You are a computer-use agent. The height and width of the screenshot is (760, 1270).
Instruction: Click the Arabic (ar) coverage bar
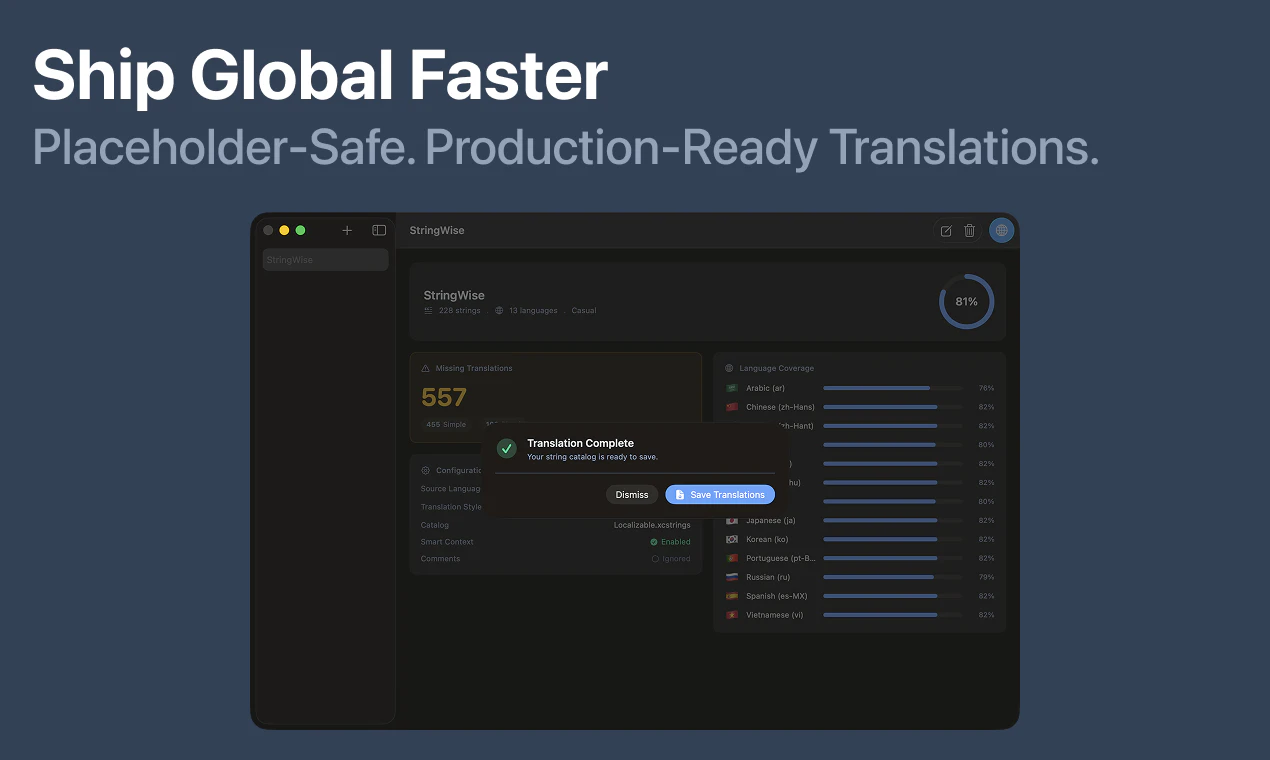[893, 388]
